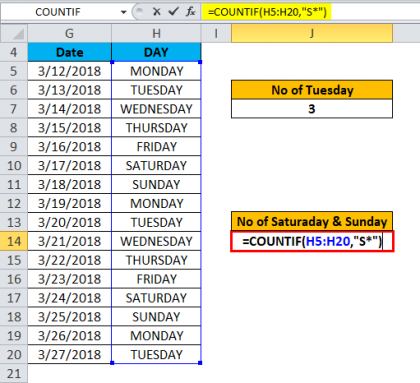Screen dimensions: 420x383
Task: Click the No of Saturaday & Sunday cell
Action: [312, 221]
